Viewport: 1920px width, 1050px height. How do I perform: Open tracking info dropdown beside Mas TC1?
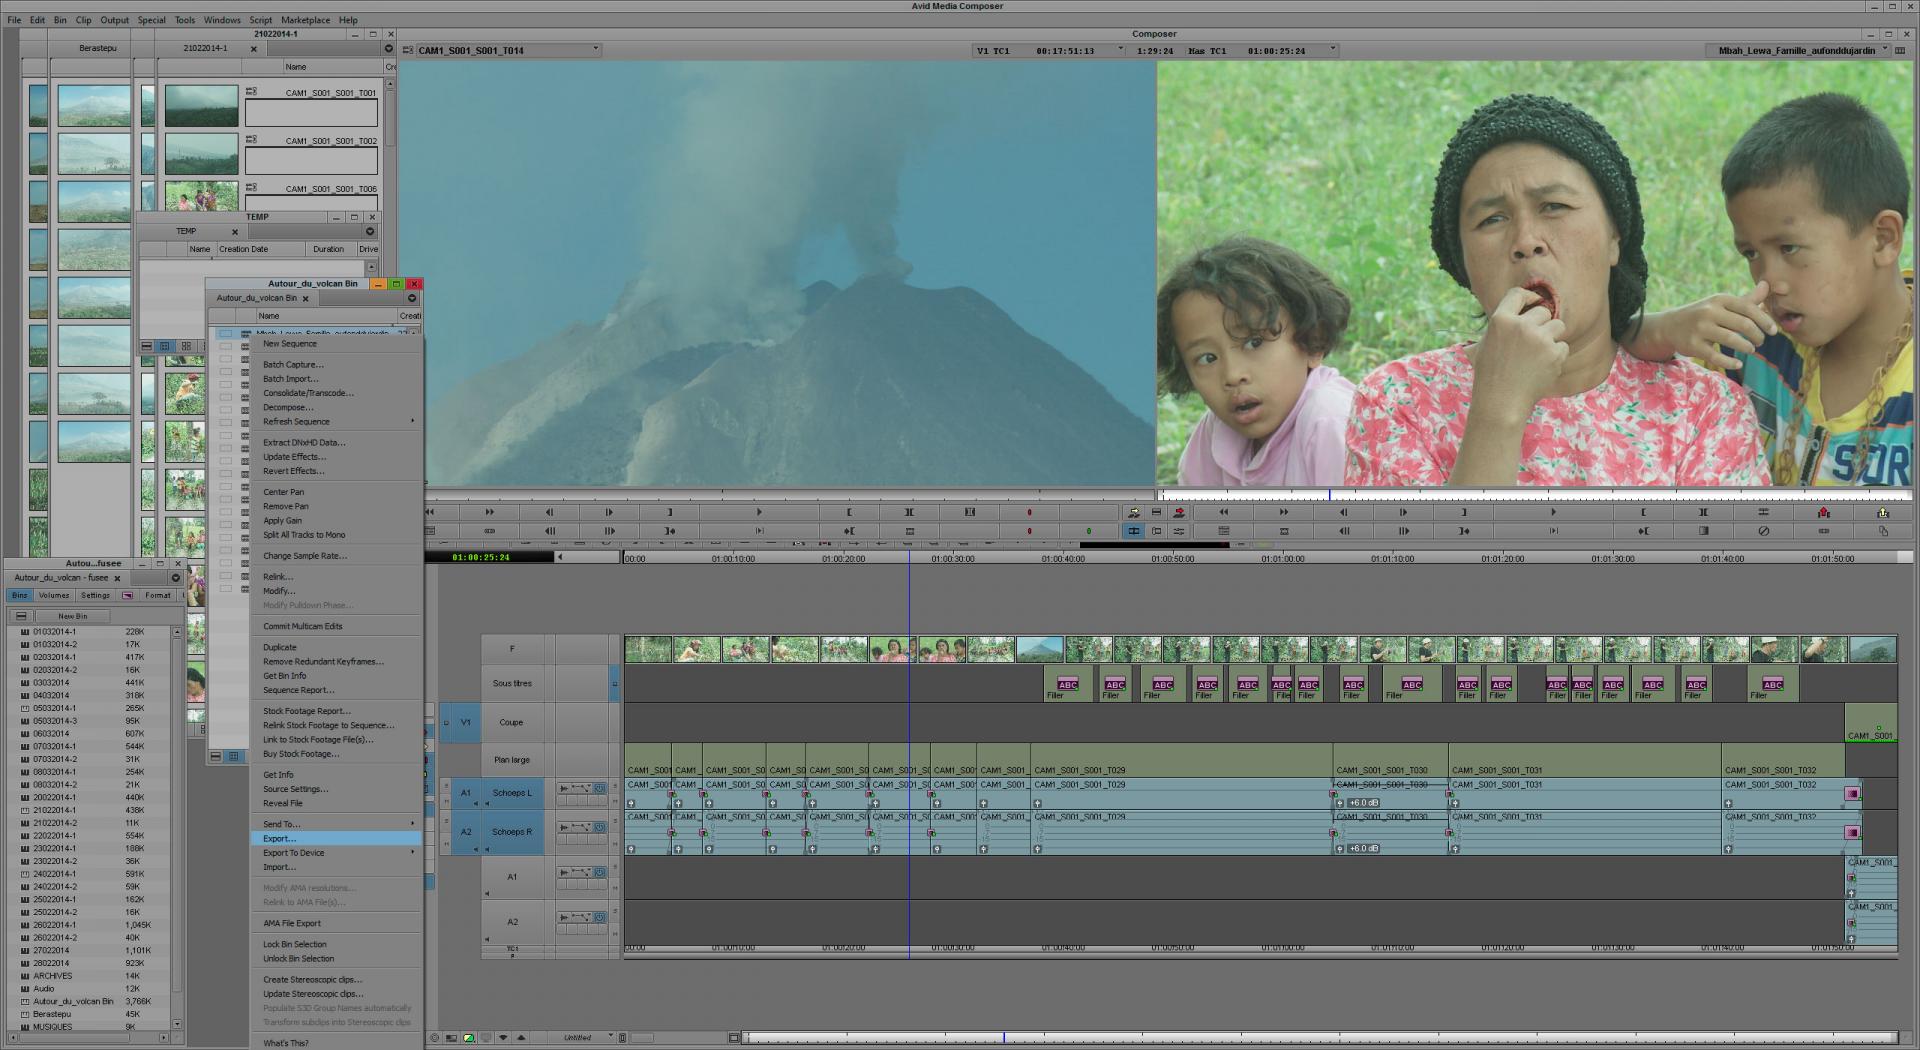(x=1332, y=49)
